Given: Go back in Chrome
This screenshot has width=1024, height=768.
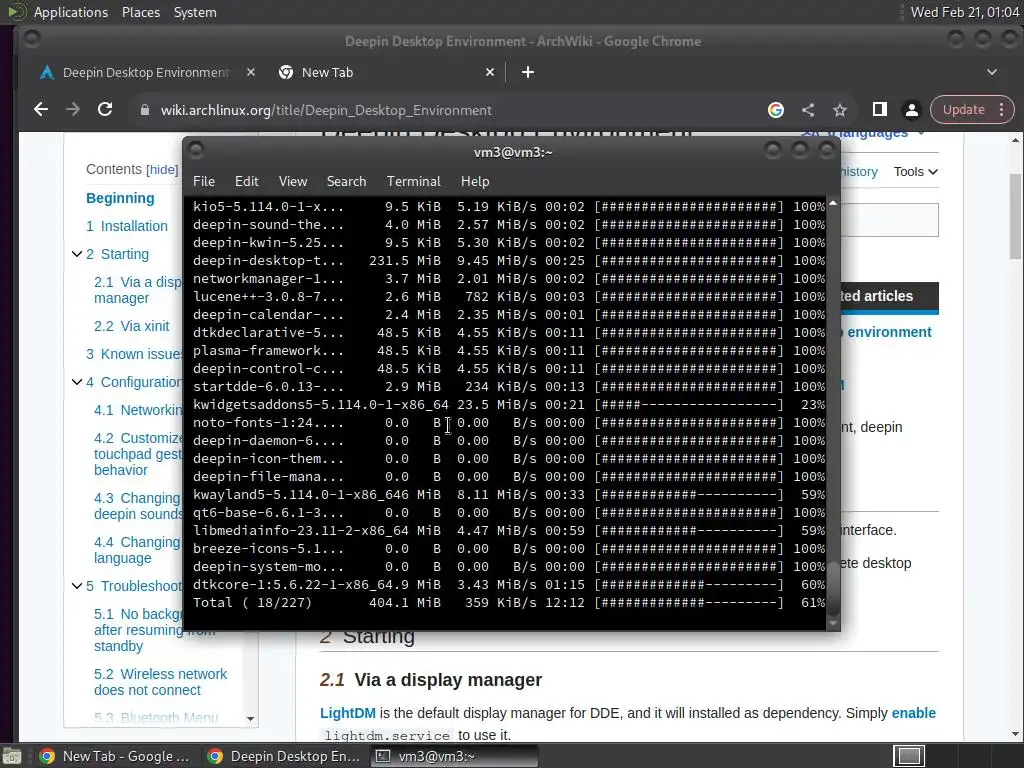Looking at the screenshot, I should [x=40, y=110].
